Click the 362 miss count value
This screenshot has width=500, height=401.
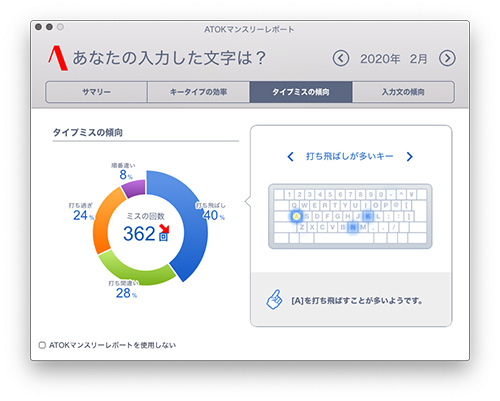click(x=139, y=234)
